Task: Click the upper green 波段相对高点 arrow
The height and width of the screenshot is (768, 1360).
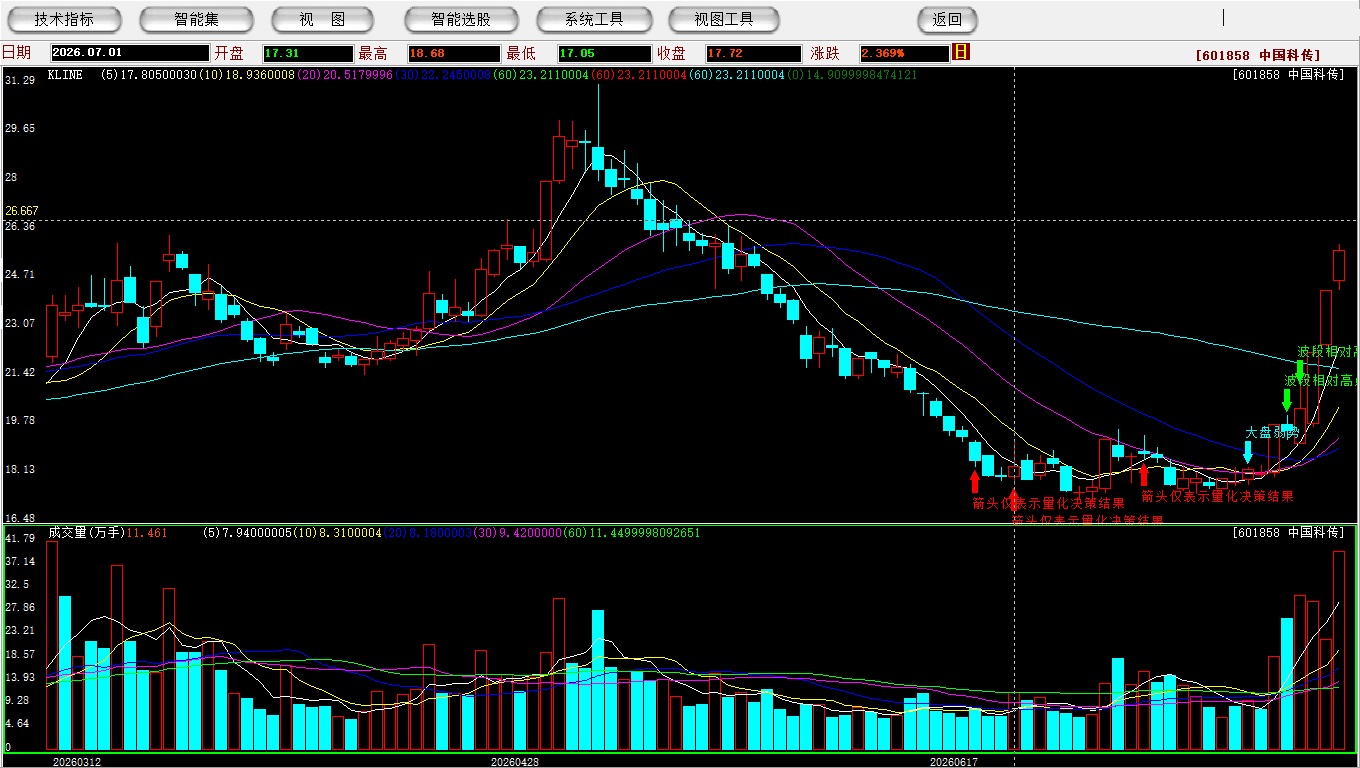Action: [x=1300, y=370]
